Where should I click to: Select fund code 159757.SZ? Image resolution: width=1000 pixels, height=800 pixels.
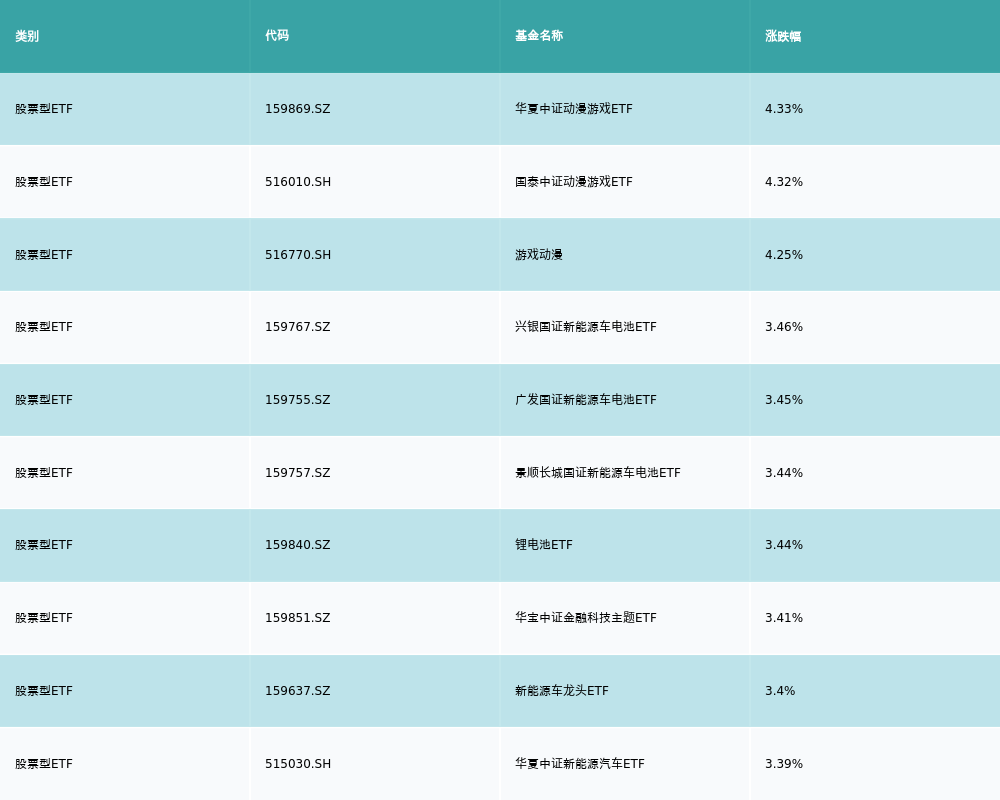tap(297, 473)
